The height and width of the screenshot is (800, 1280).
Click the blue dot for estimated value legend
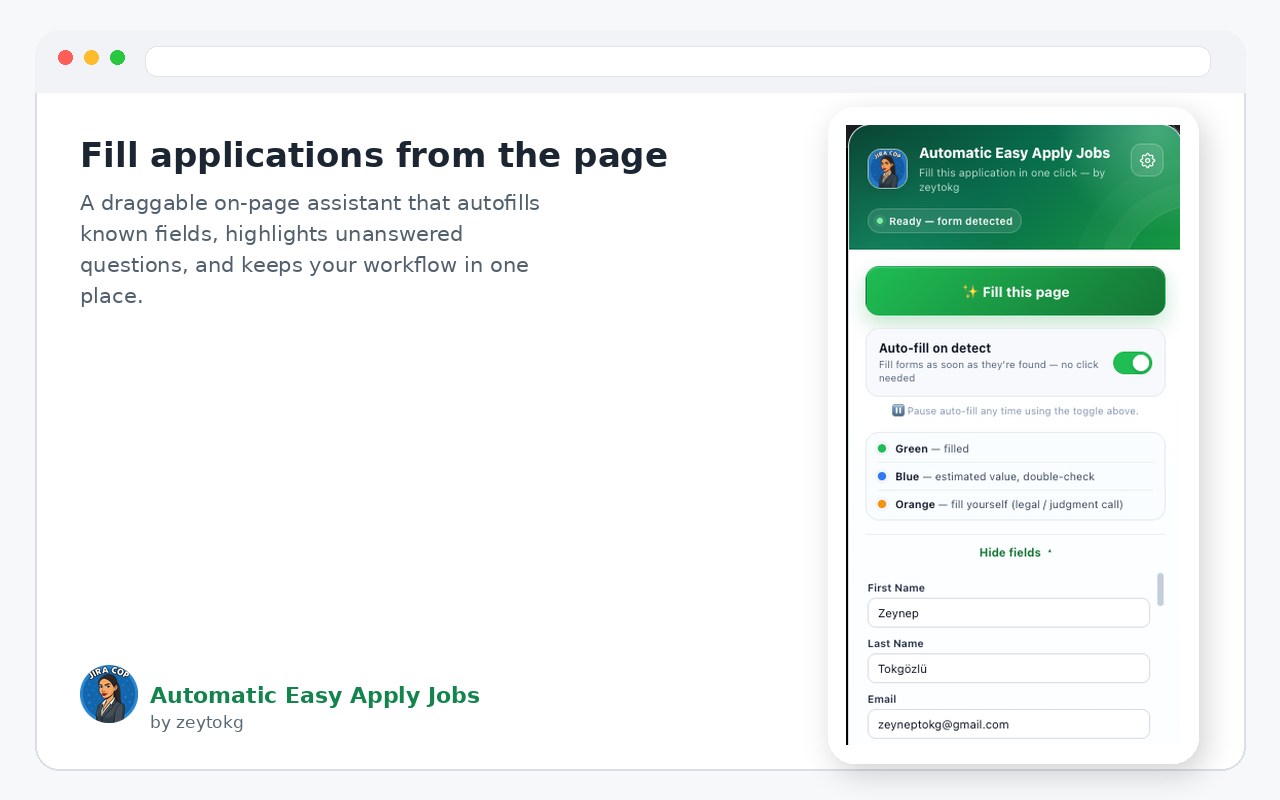pos(882,476)
